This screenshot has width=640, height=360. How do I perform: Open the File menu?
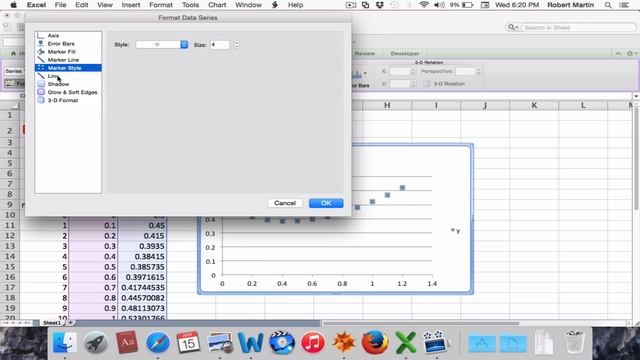point(60,5)
